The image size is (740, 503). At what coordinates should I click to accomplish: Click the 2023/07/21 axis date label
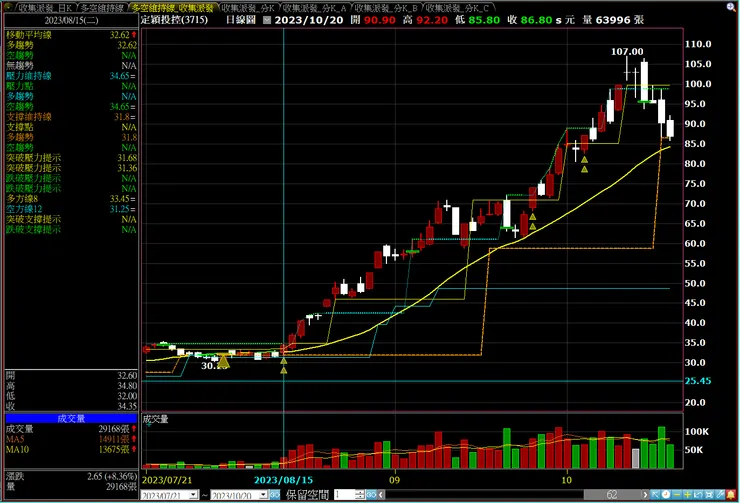tap(167, 480)
